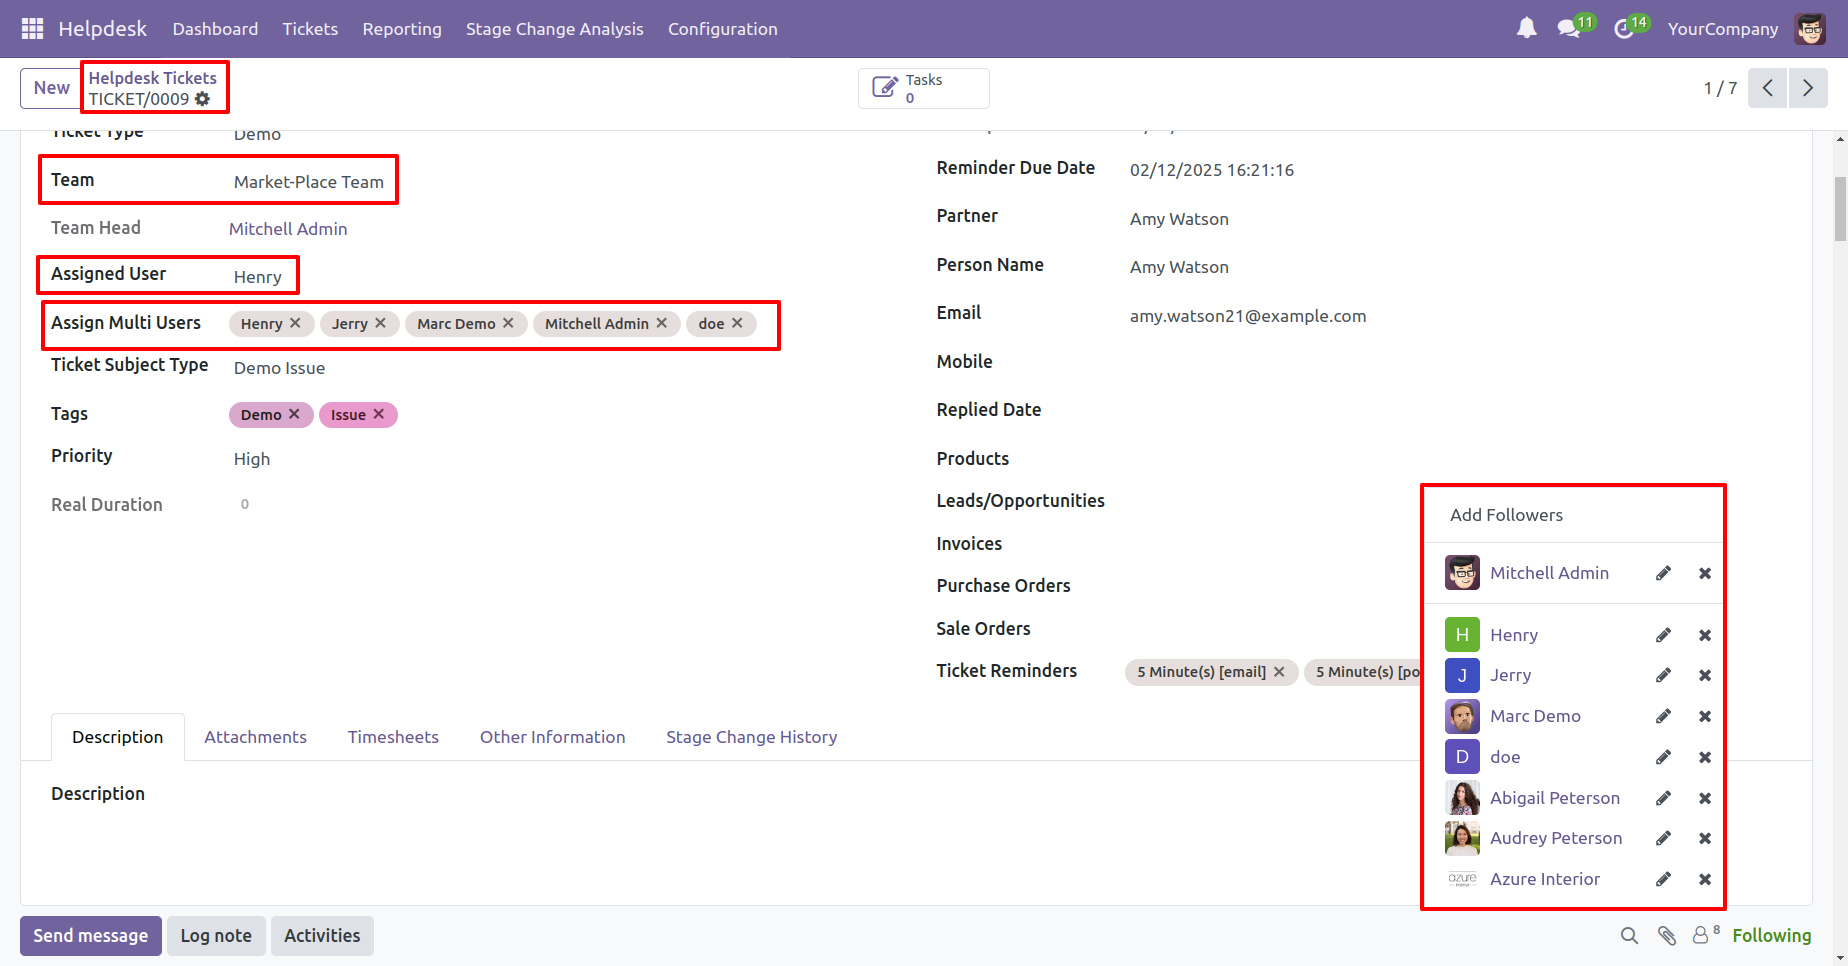This screenshot has height=966, width=1848.
Task: Switch to Stage Change History tab
Action: click(752, 737)
